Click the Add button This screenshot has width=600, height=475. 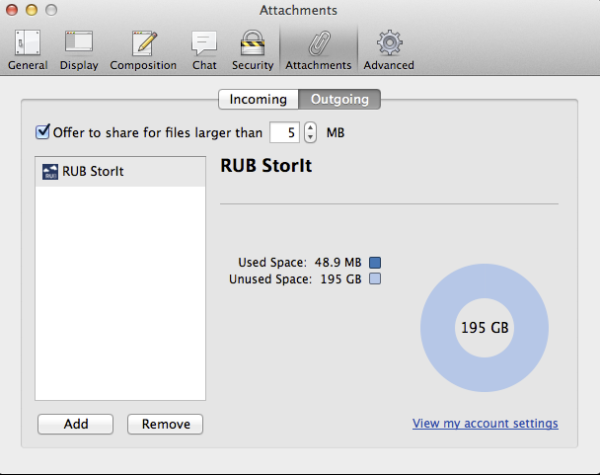(76, 424)
